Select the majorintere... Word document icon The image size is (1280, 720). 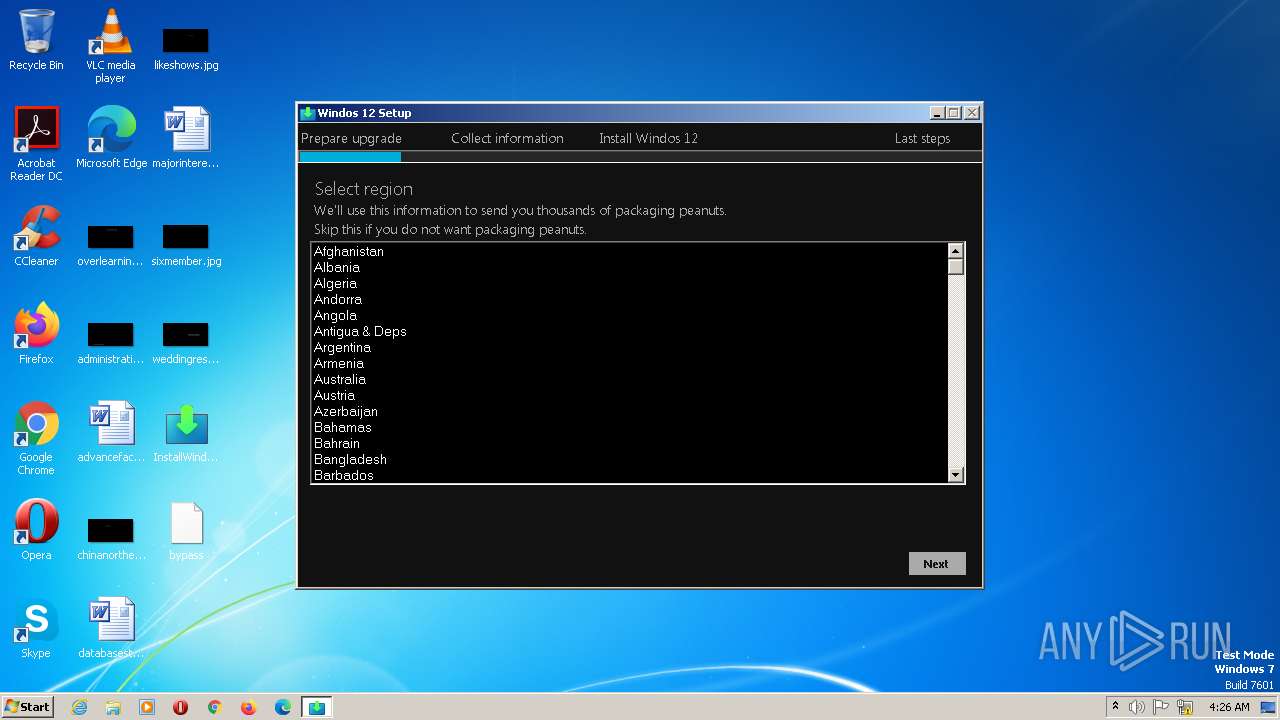click(186, 137)
